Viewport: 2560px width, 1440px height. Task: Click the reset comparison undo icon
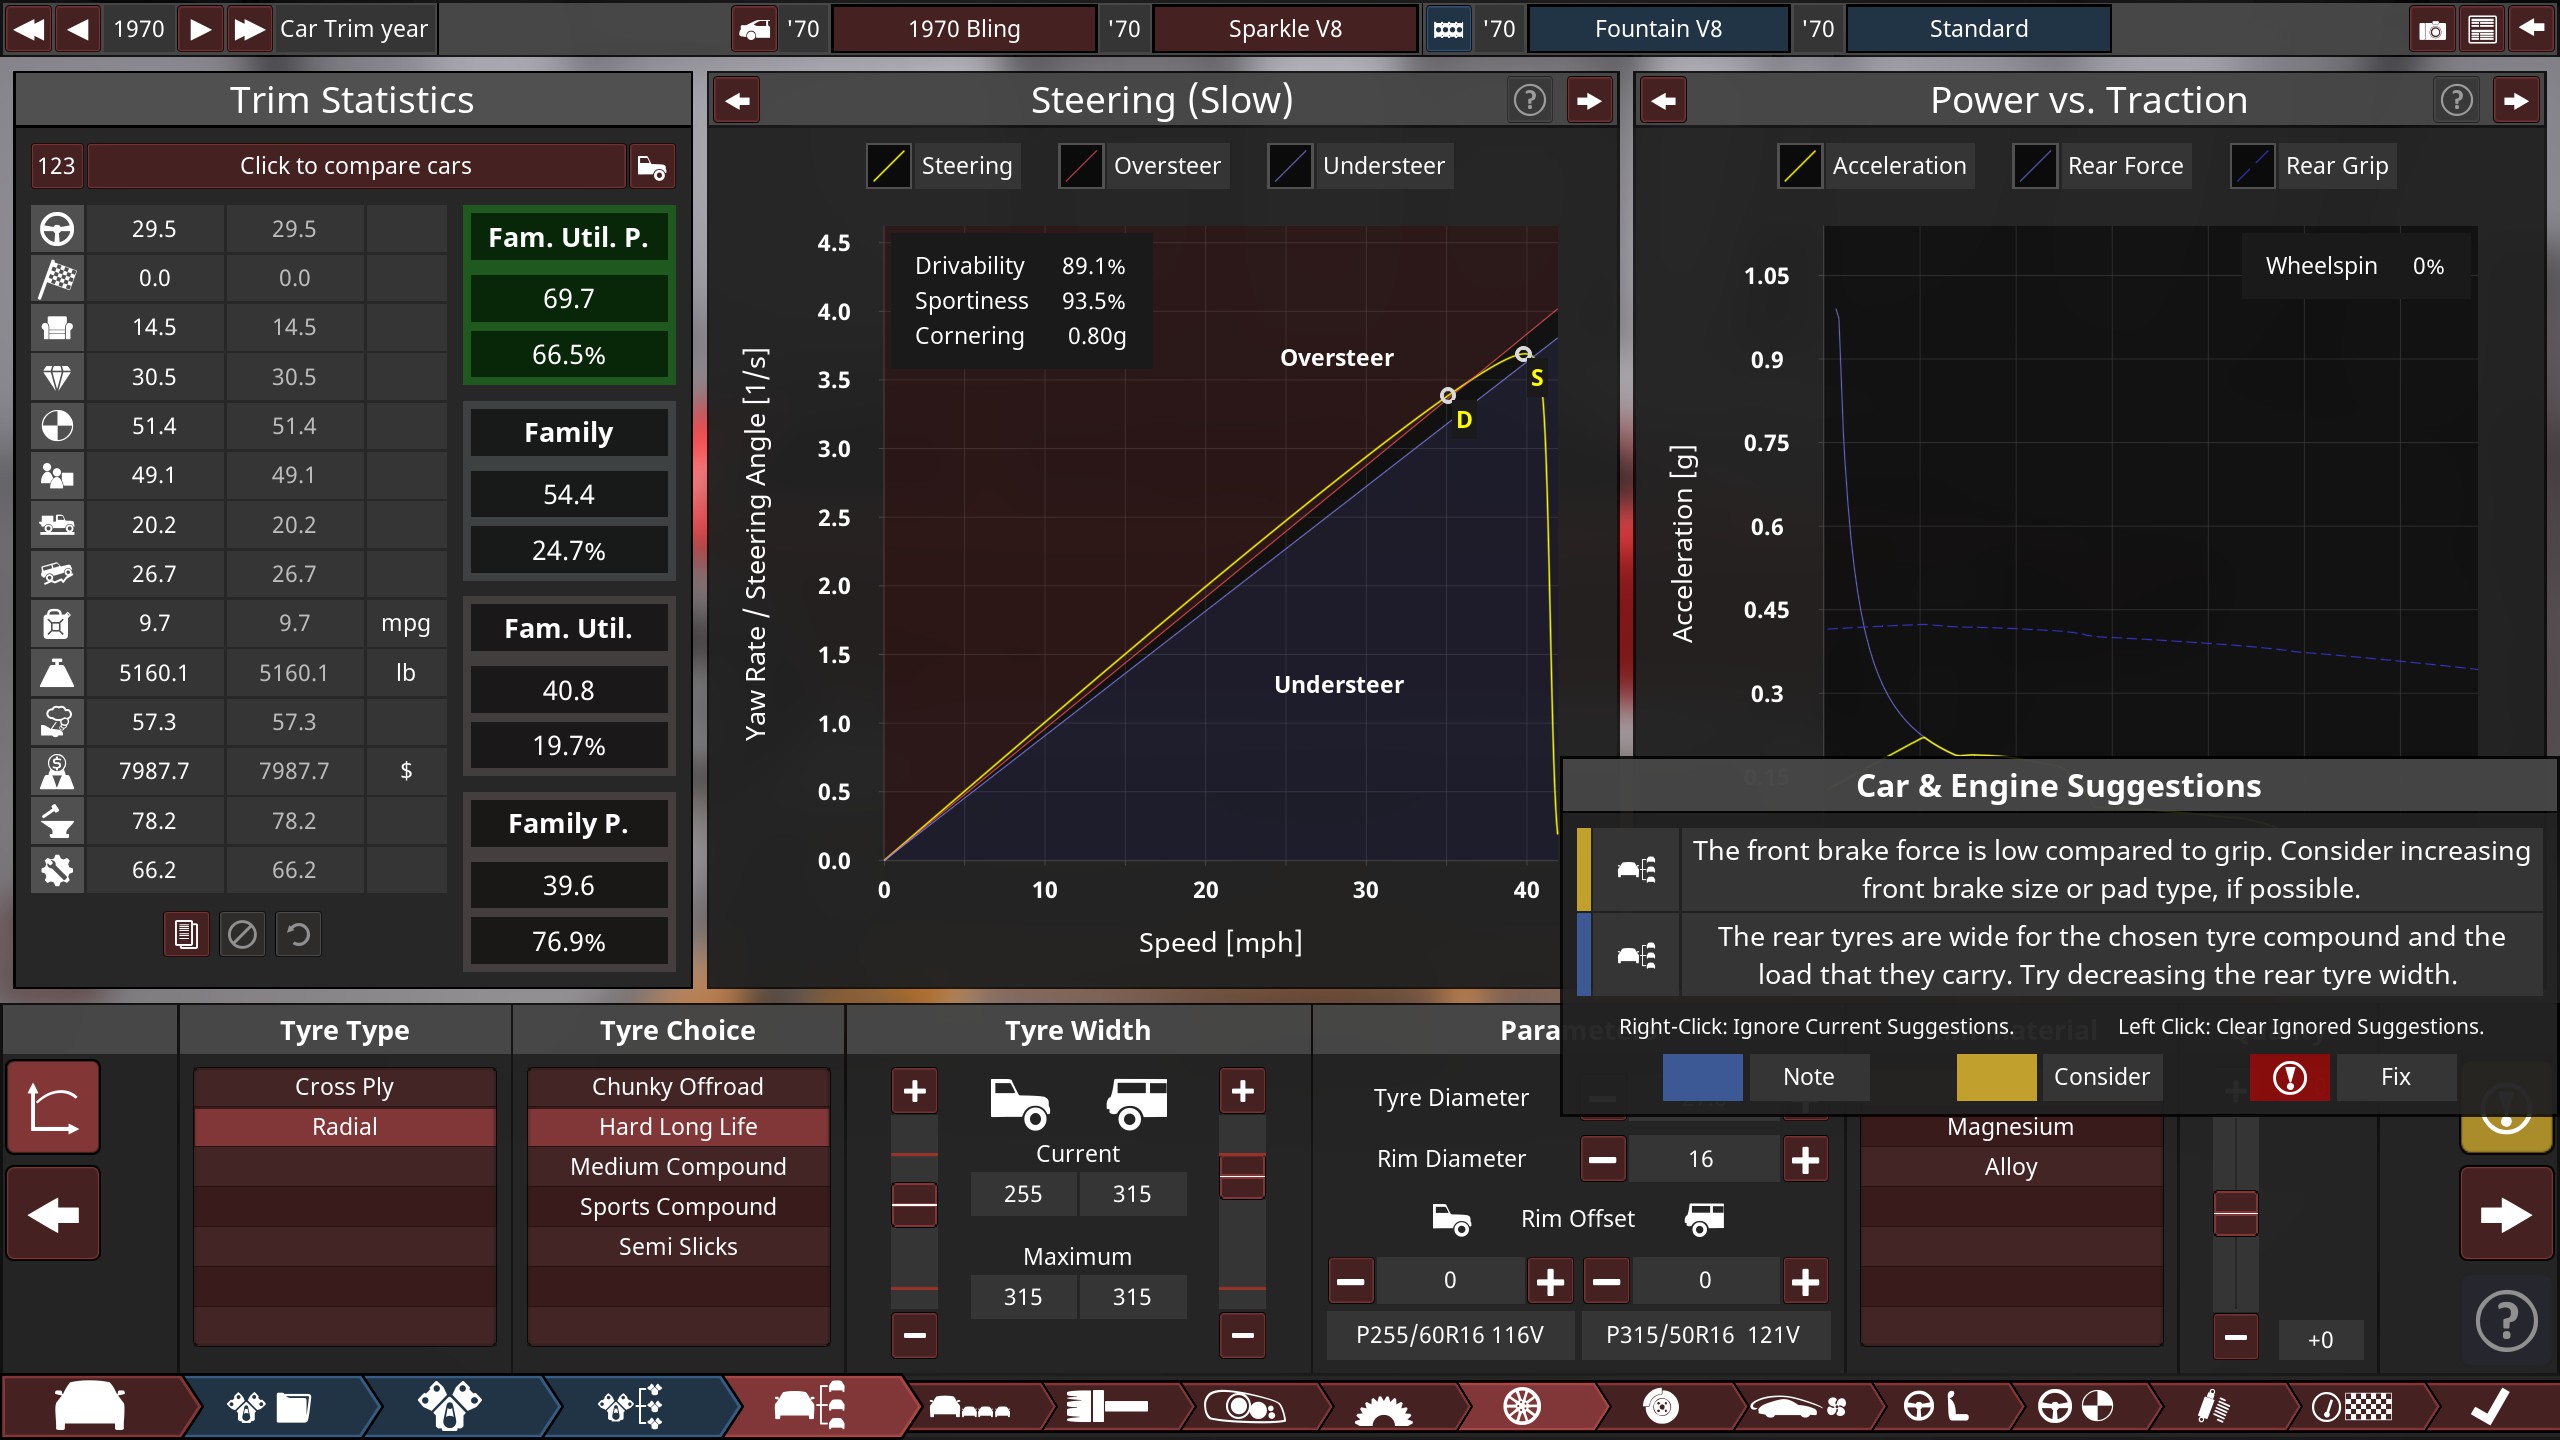point(298,934)
